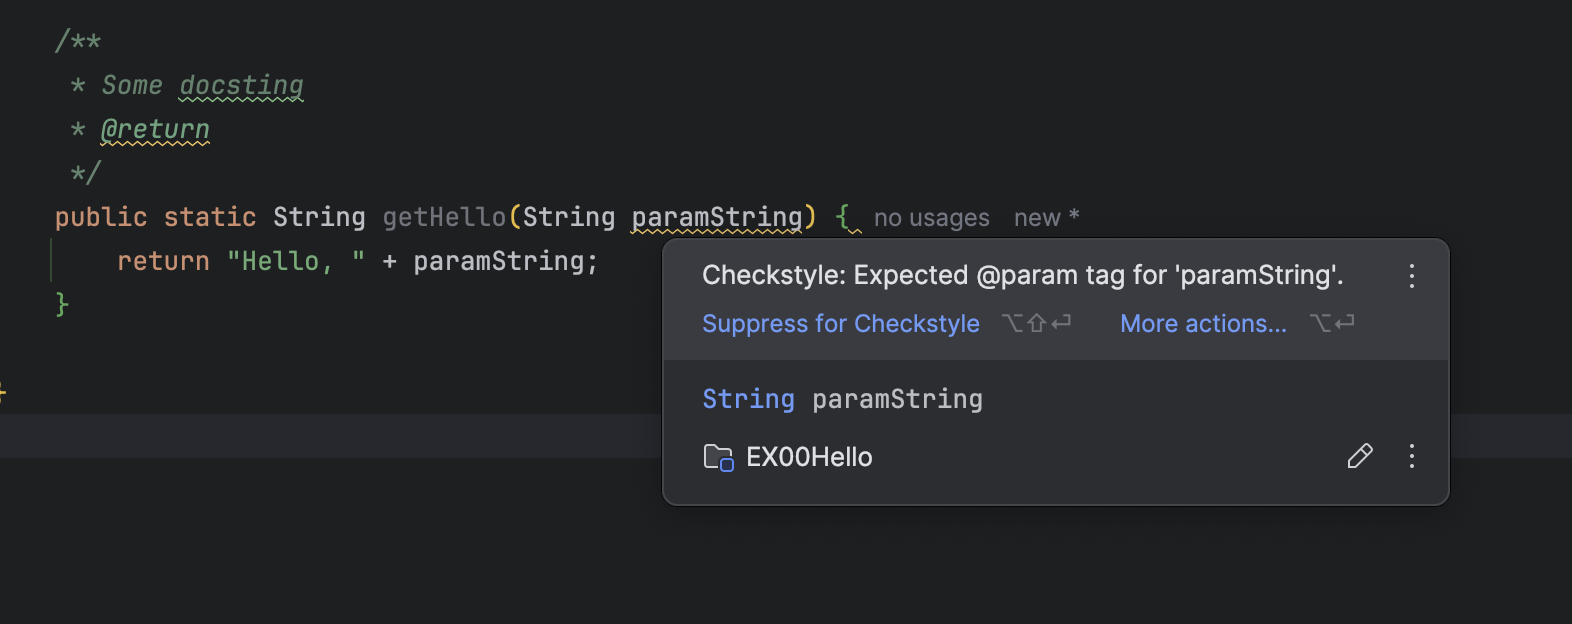This screenshot has width=1572, height=624.
Task: Click the method's closing curly brace
Action: point(62,304)
